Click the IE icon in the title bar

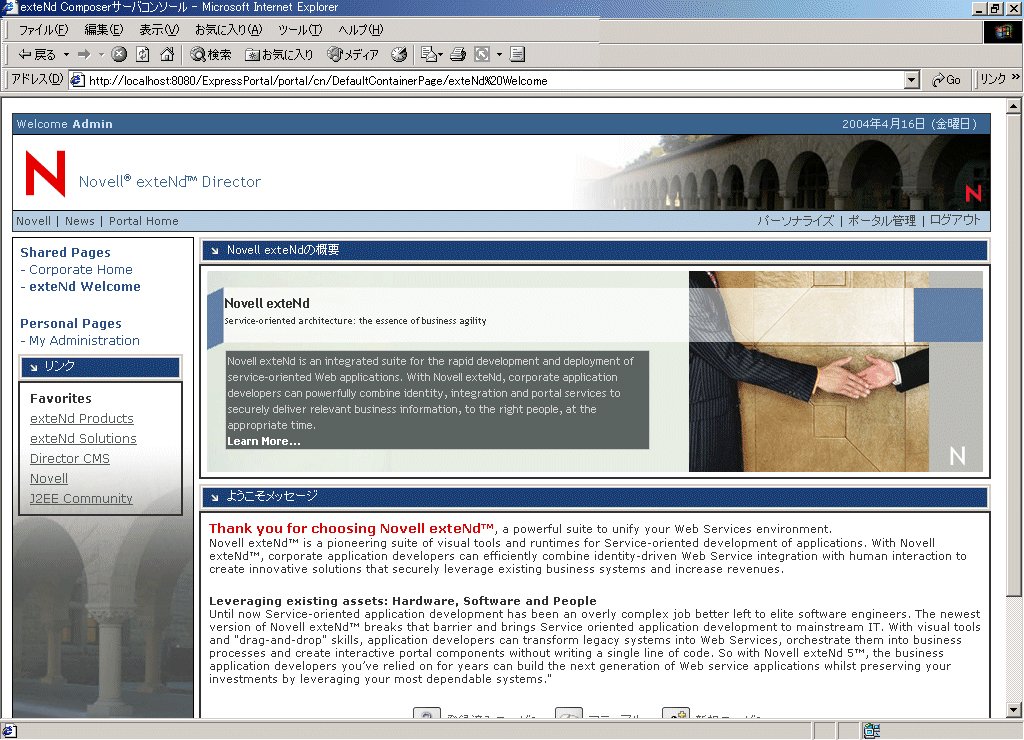point(9,7)
